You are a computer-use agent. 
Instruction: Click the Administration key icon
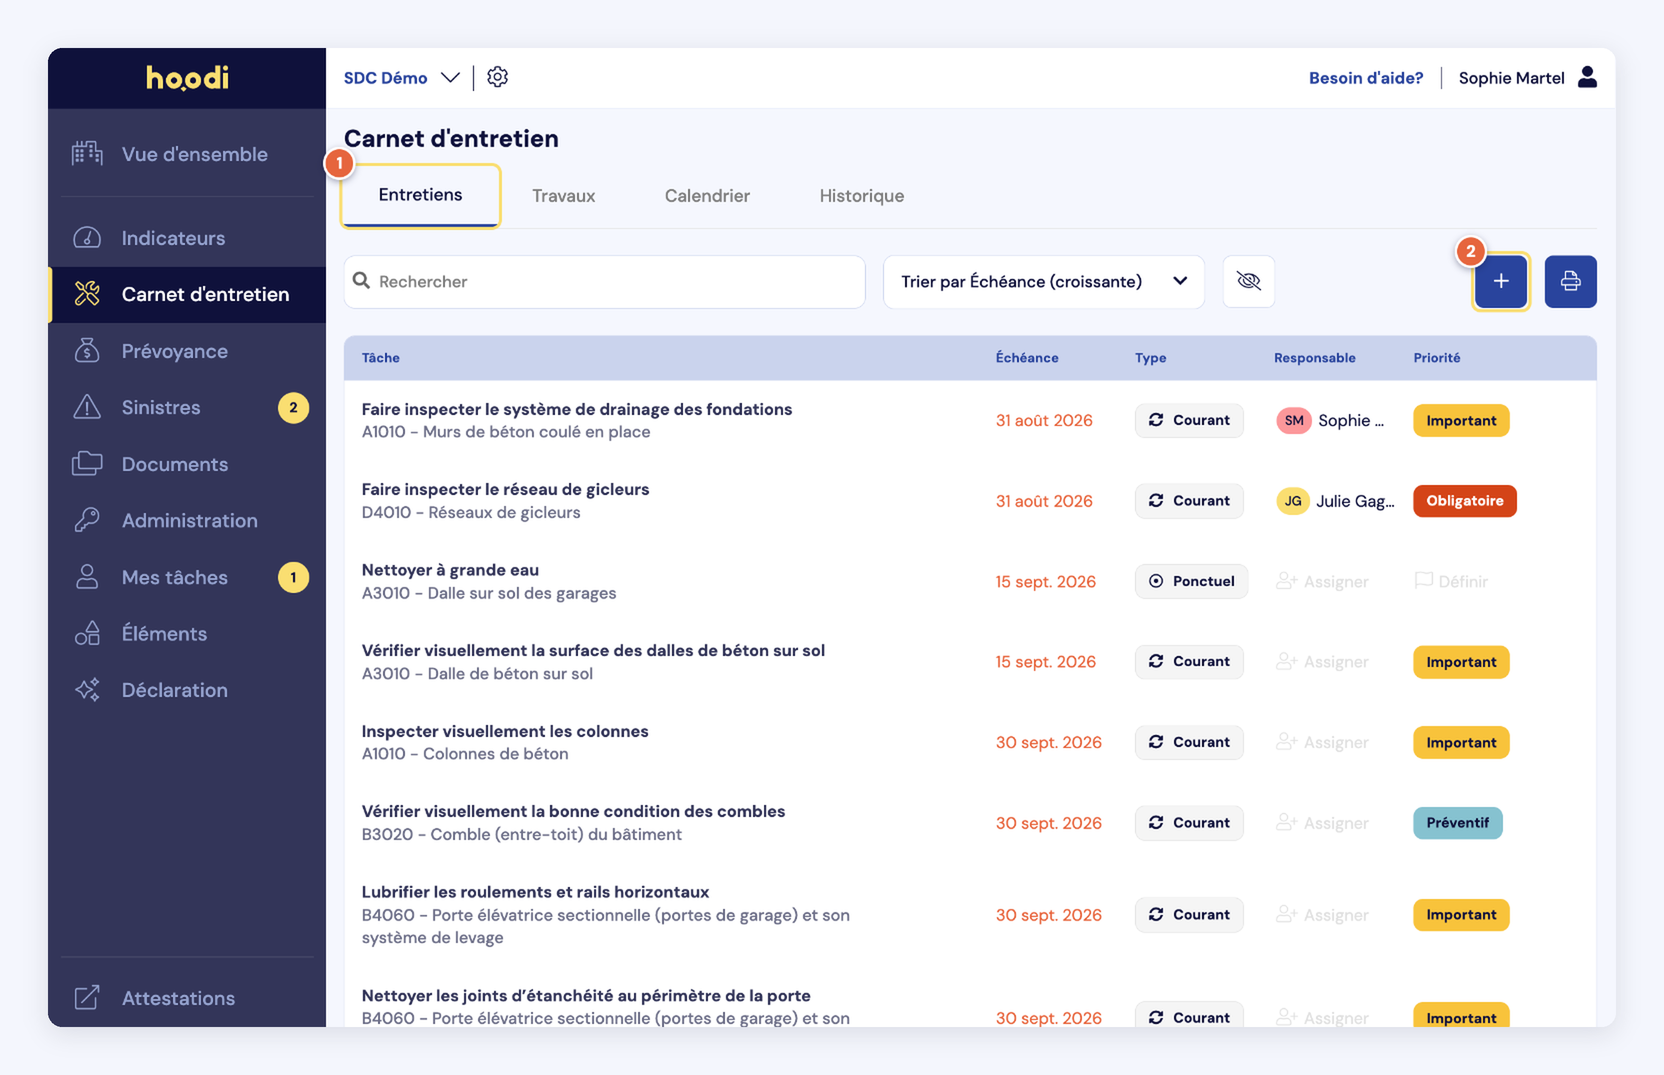[87, 520]
